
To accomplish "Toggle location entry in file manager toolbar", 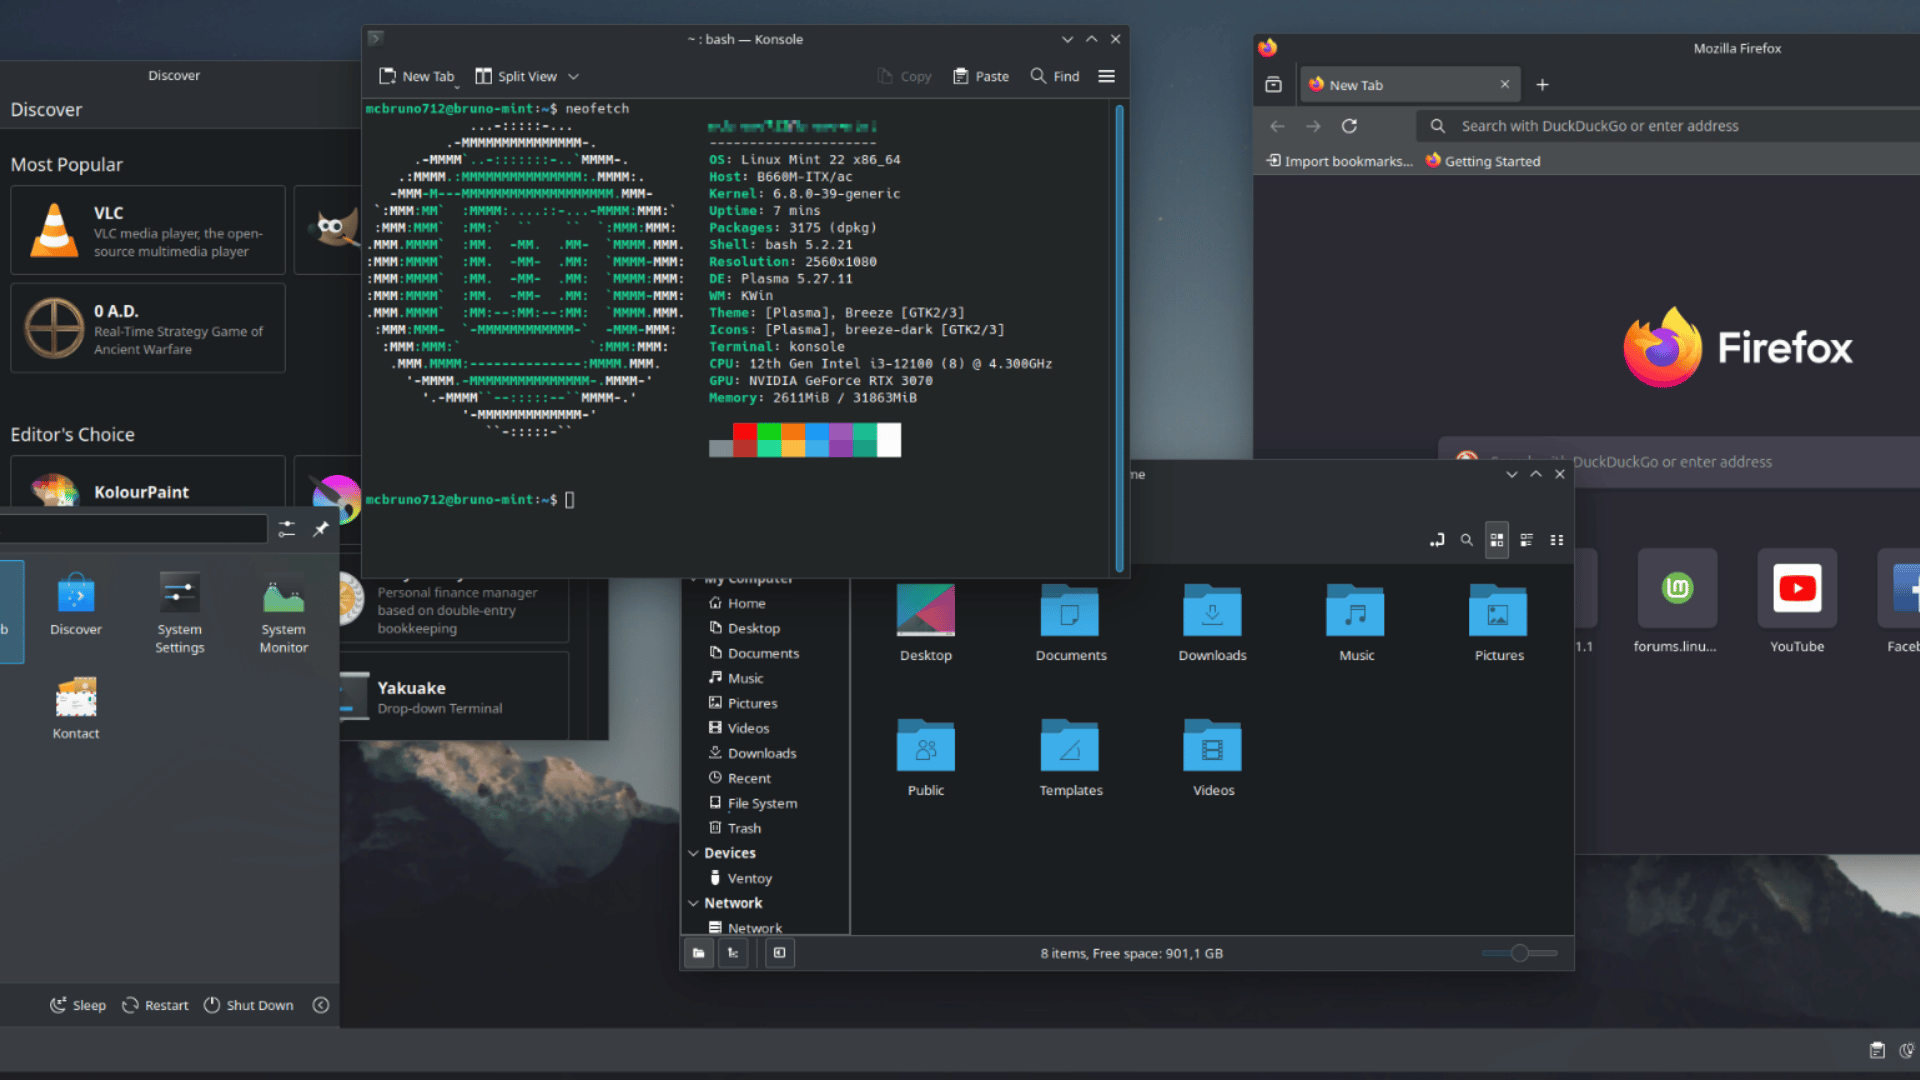I will (1437, 540).
